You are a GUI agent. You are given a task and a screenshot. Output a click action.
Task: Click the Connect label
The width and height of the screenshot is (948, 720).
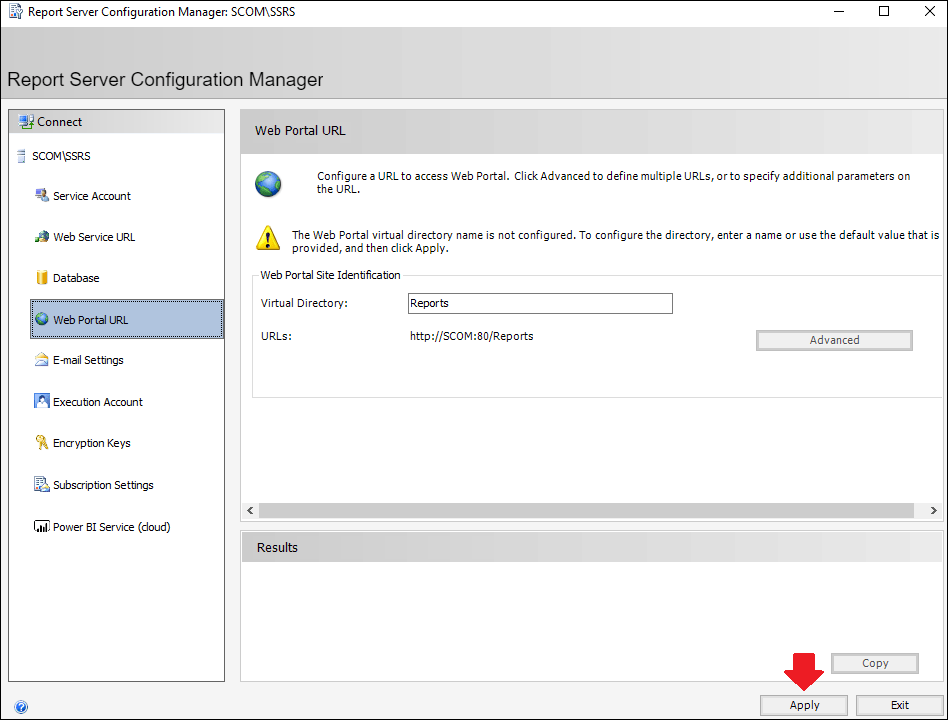pos(59,122)
